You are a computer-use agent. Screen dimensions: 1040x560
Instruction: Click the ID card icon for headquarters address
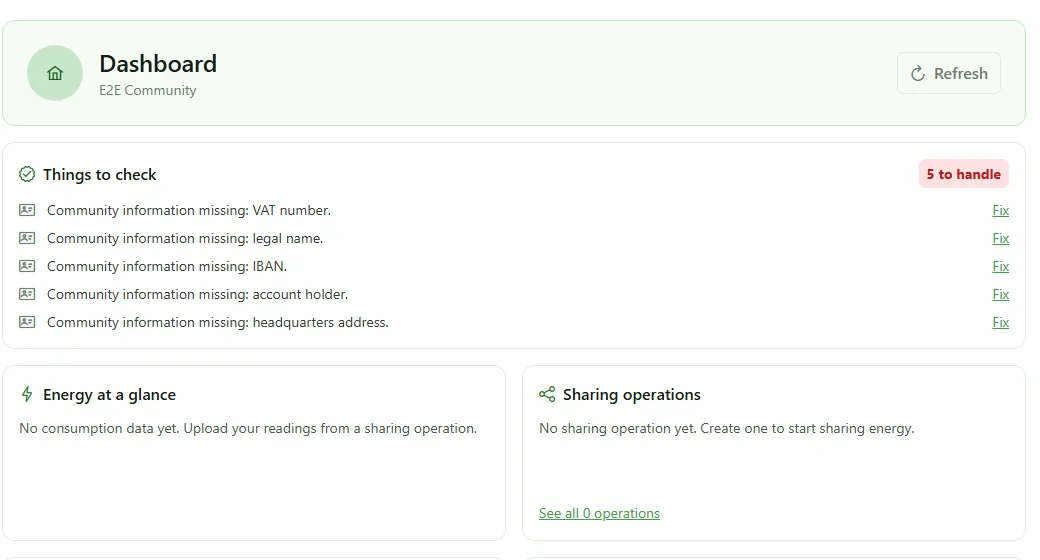[x=27, y=322]
